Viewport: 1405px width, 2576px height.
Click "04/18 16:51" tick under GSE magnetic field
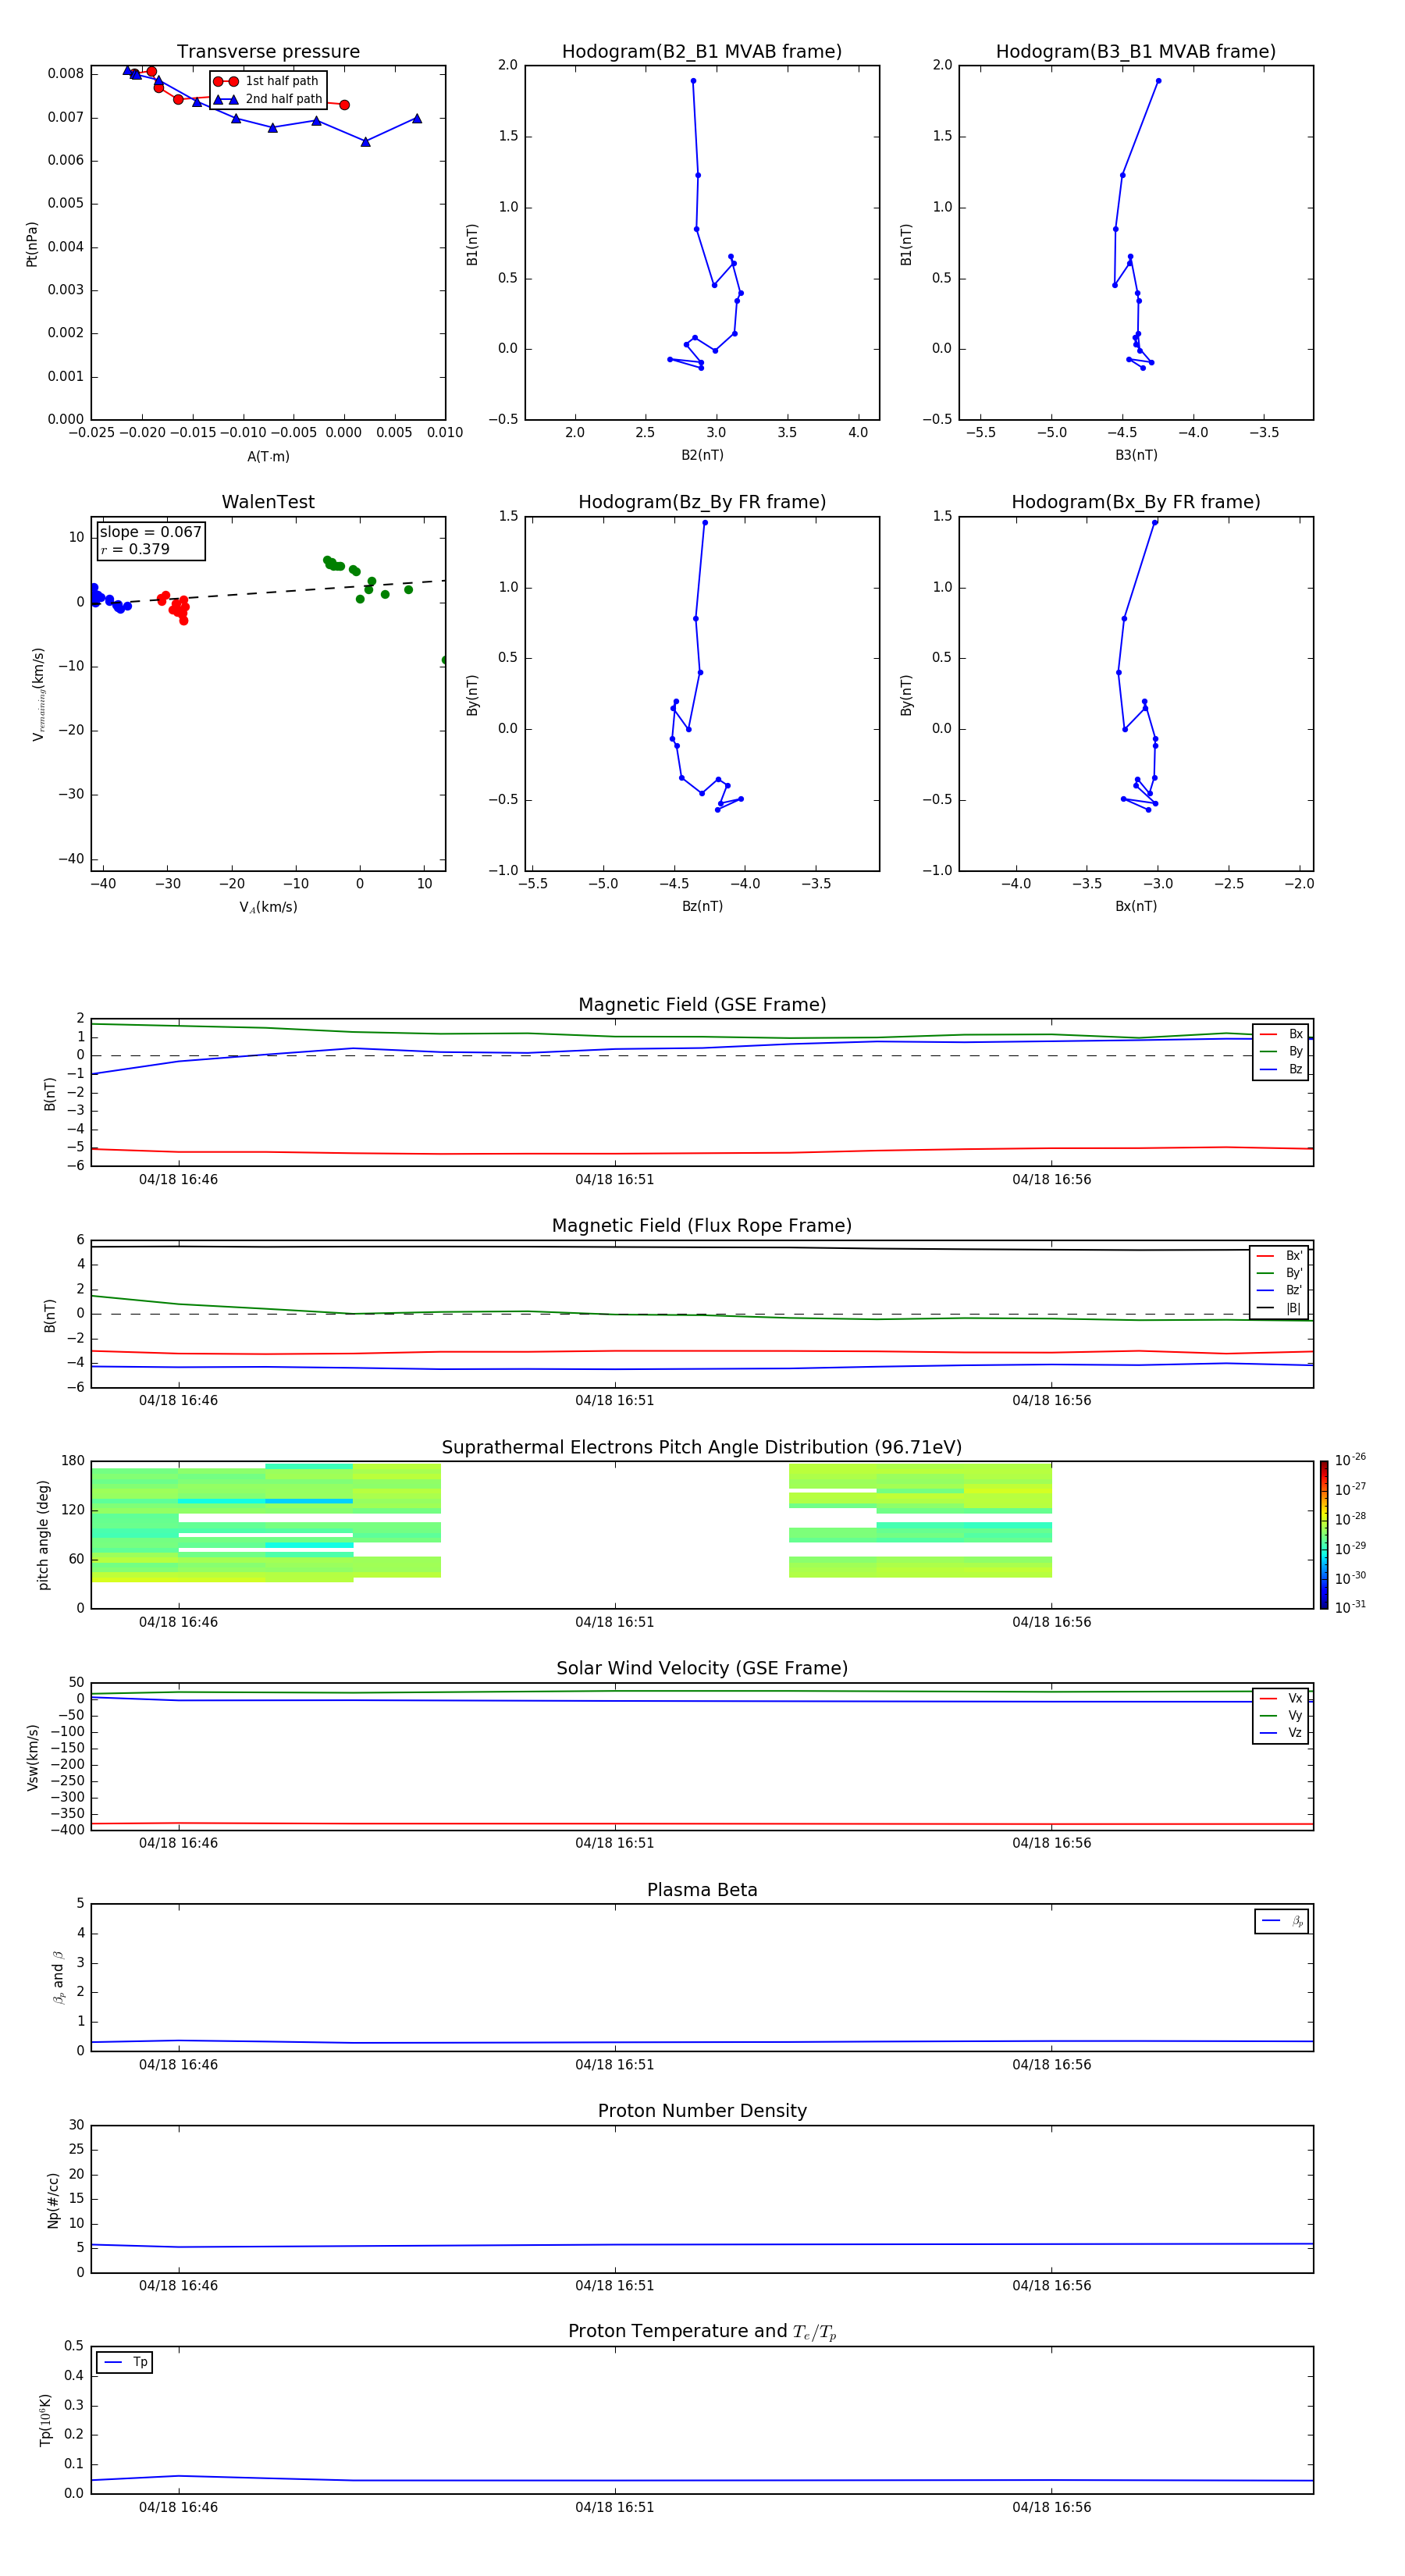point(614,1180)
